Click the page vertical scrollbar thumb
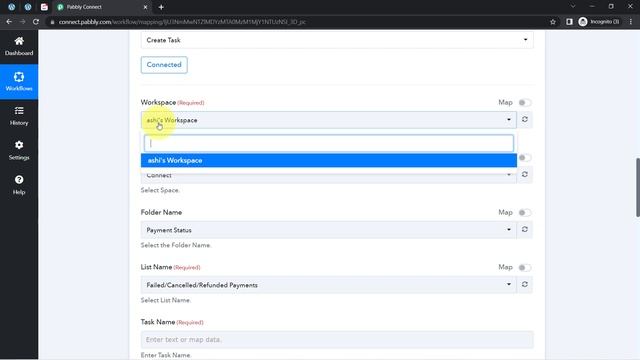 [x=637, y=187]
